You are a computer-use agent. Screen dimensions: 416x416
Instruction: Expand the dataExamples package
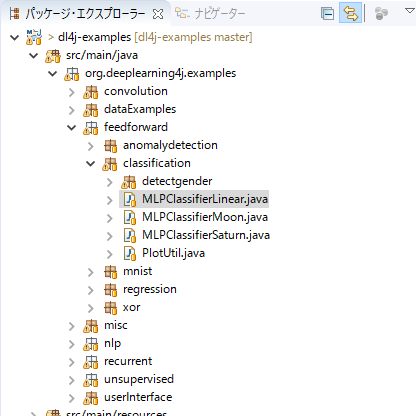point(72,110)
